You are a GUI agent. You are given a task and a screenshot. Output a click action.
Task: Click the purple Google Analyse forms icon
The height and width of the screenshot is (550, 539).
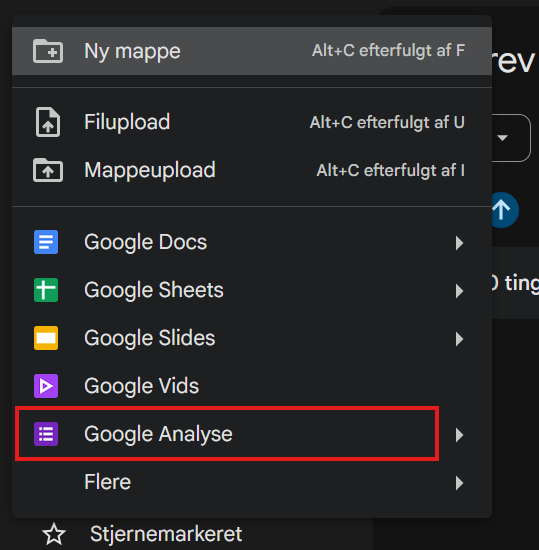pos(46,434)
